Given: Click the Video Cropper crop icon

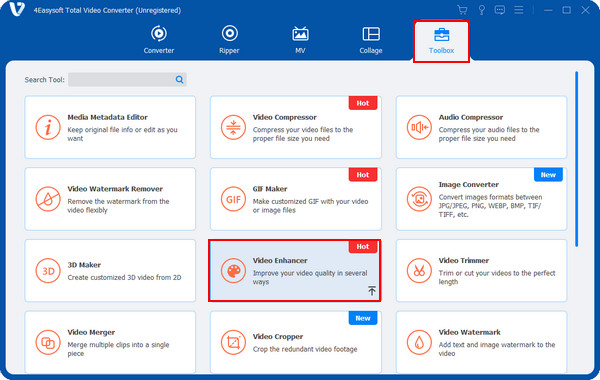Looking at the screenshot, I should pos(233,342).
